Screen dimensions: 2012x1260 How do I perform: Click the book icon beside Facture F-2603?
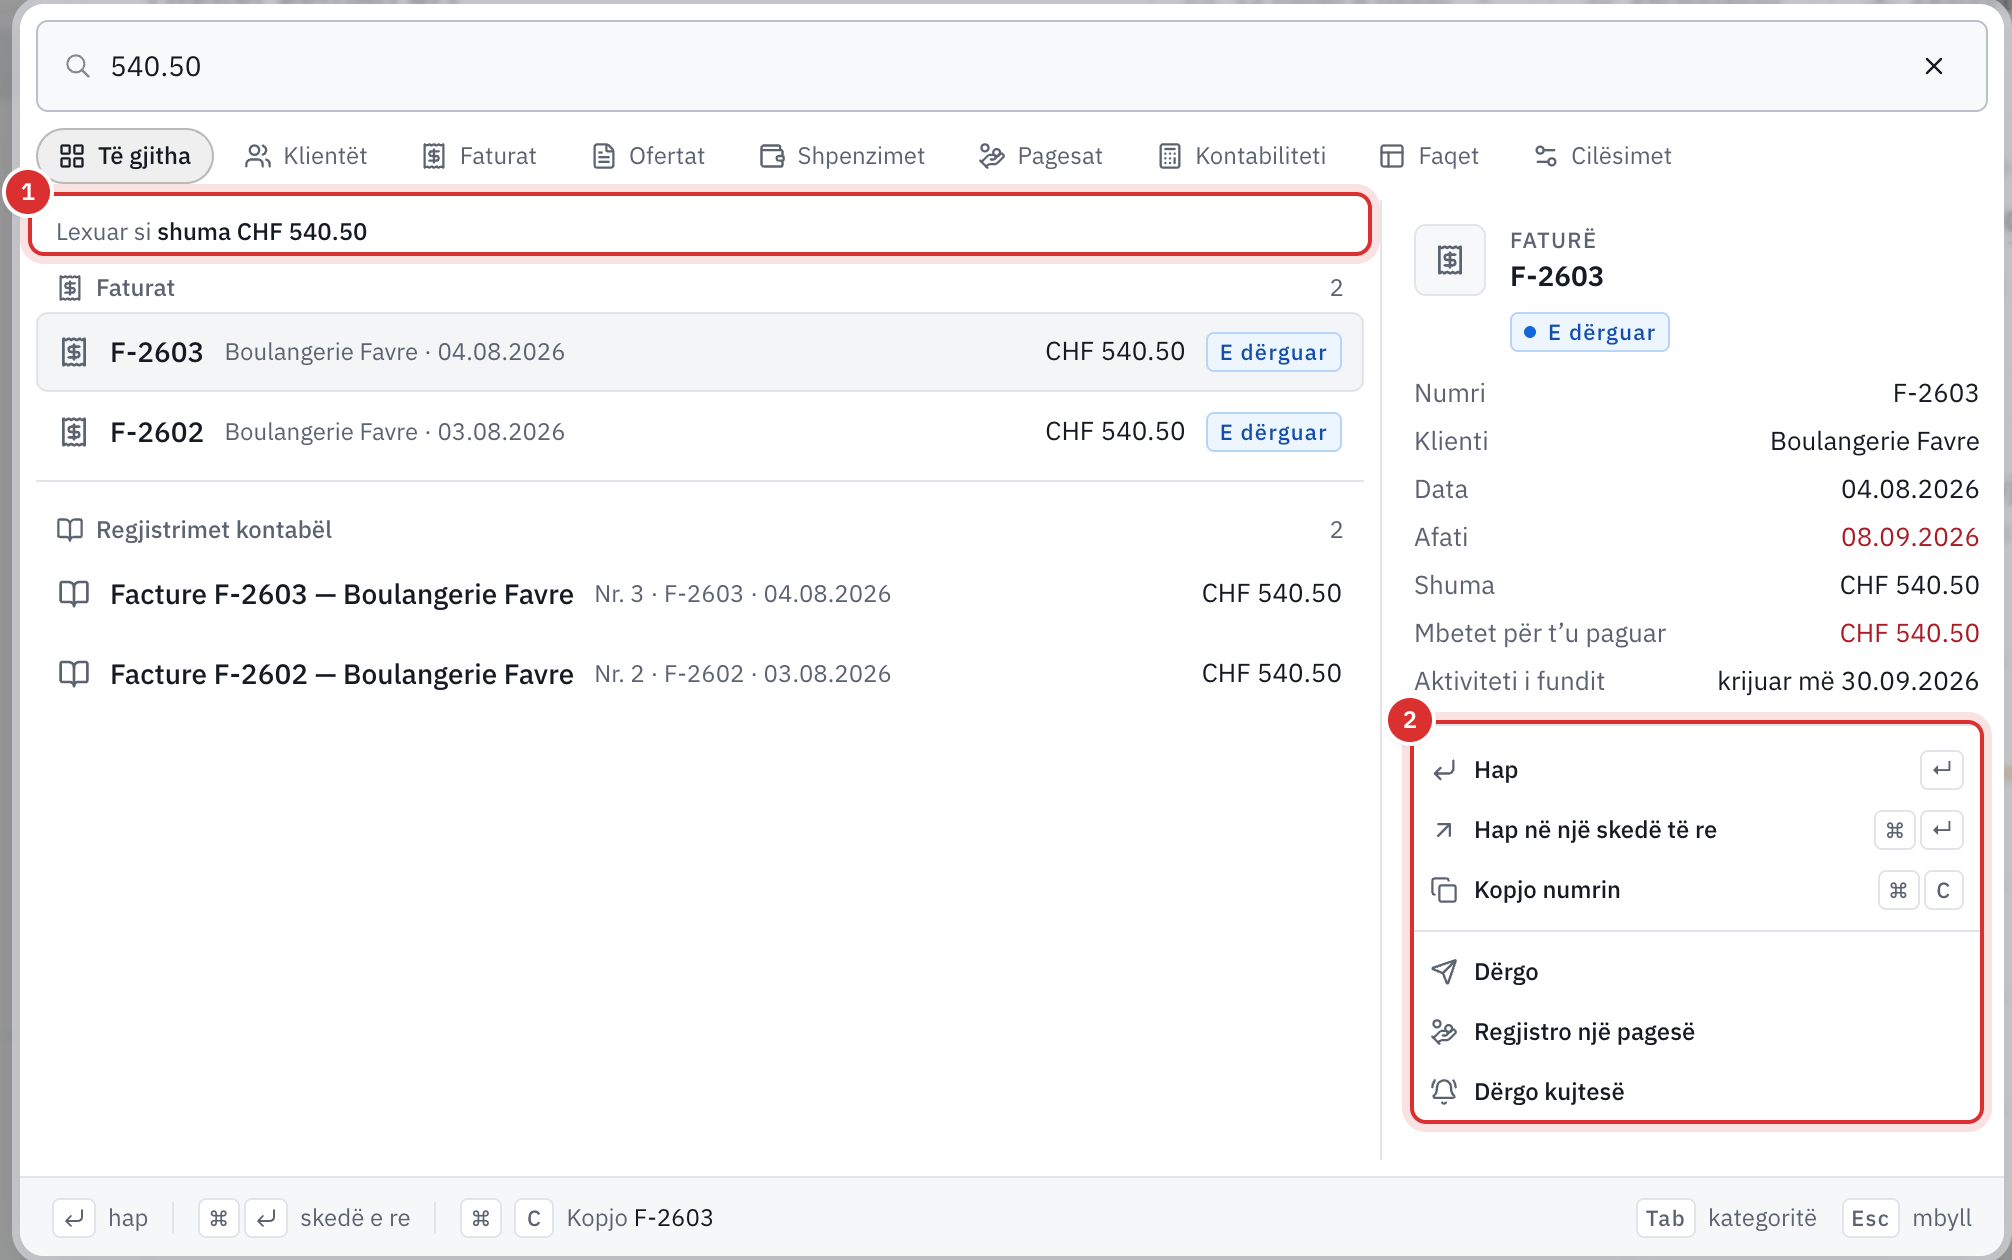(x=74, y=594)
